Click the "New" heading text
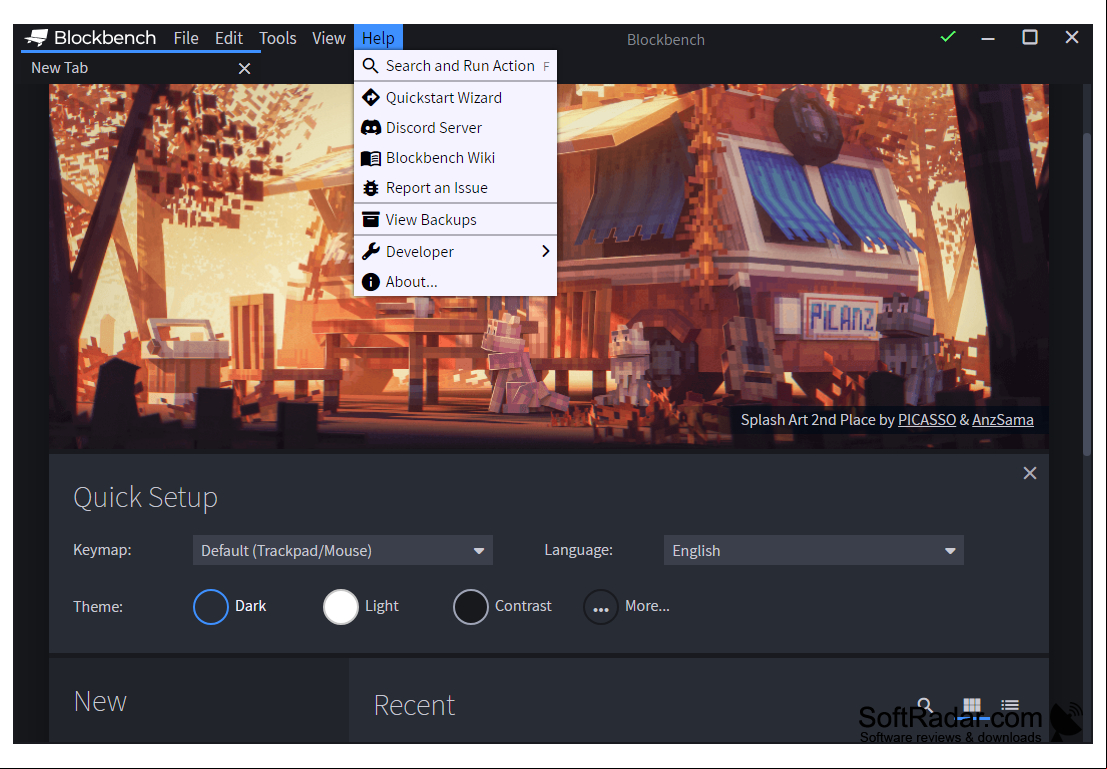This screenshot has width=1107, height=769. coord(100,701)
